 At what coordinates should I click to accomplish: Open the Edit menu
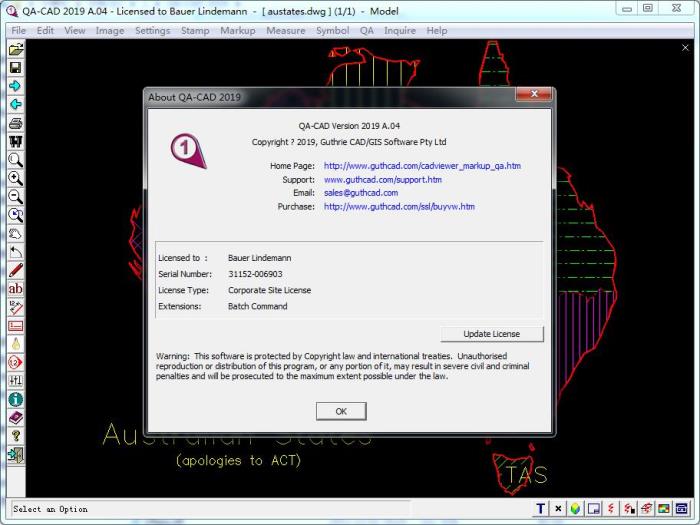point(45,30)
